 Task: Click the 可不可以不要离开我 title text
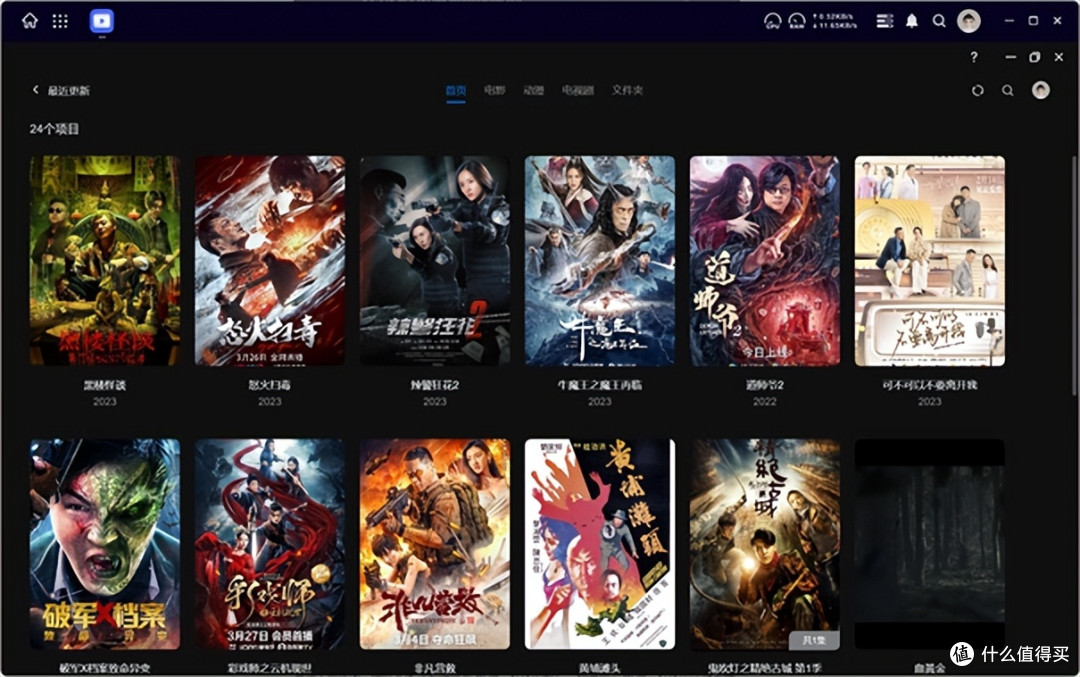click(x=930, y=385)
